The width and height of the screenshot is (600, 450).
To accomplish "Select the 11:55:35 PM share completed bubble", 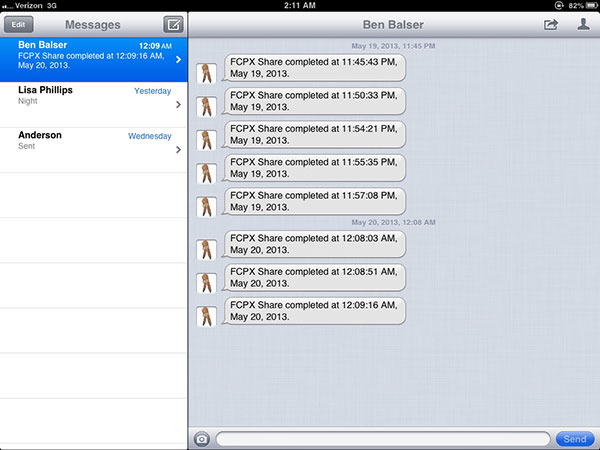I will pos(314,168).
